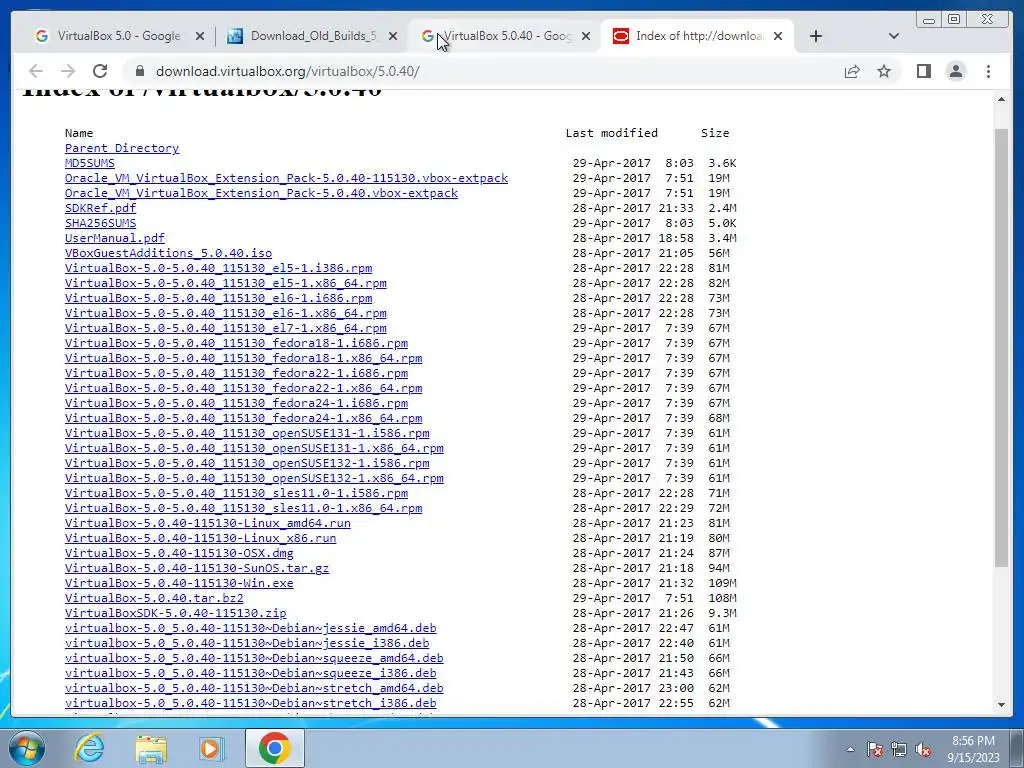Viewport: 1024px width, 768px height.
Task: Open the clock showing 8:56 PM
Action: pos(973,749)
